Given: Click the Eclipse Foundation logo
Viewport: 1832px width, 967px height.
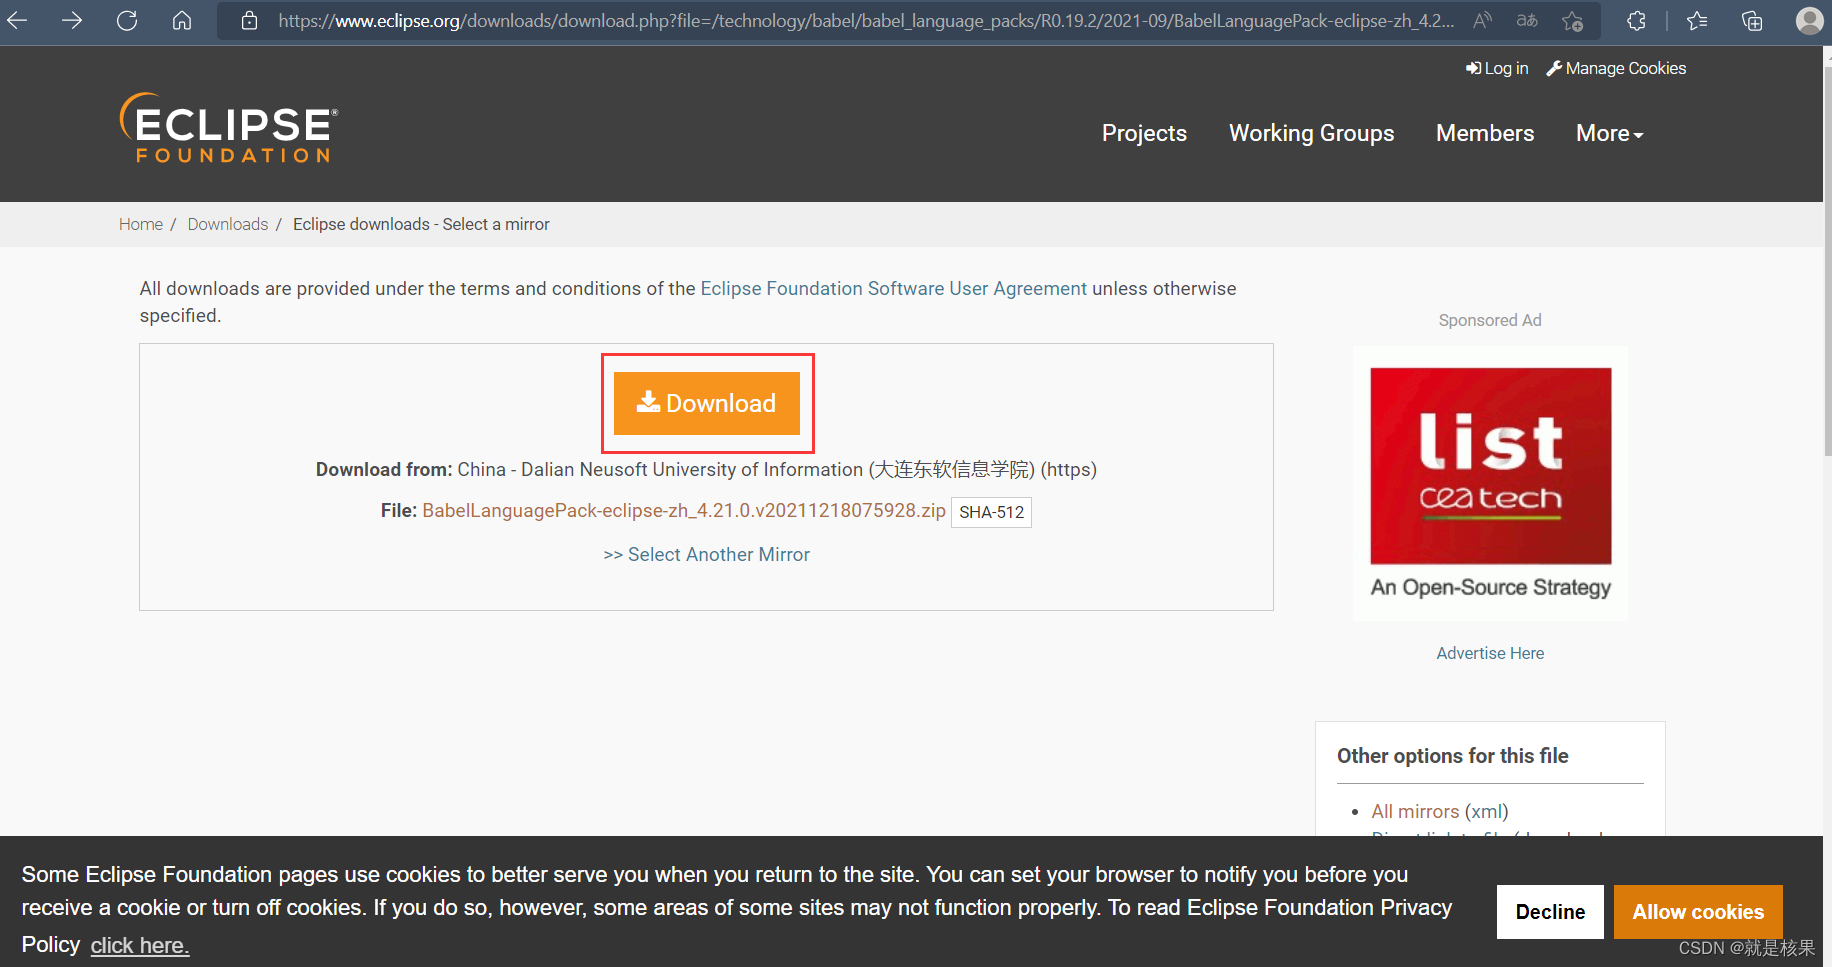Looking at the screenshot, I should 229,128.
